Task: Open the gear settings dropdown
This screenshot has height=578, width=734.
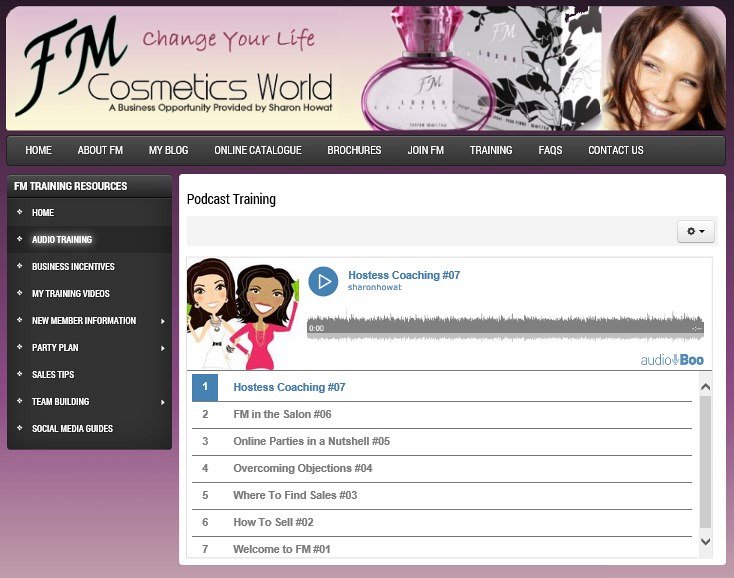Action: pyautogui.click(x=696, y=231)
